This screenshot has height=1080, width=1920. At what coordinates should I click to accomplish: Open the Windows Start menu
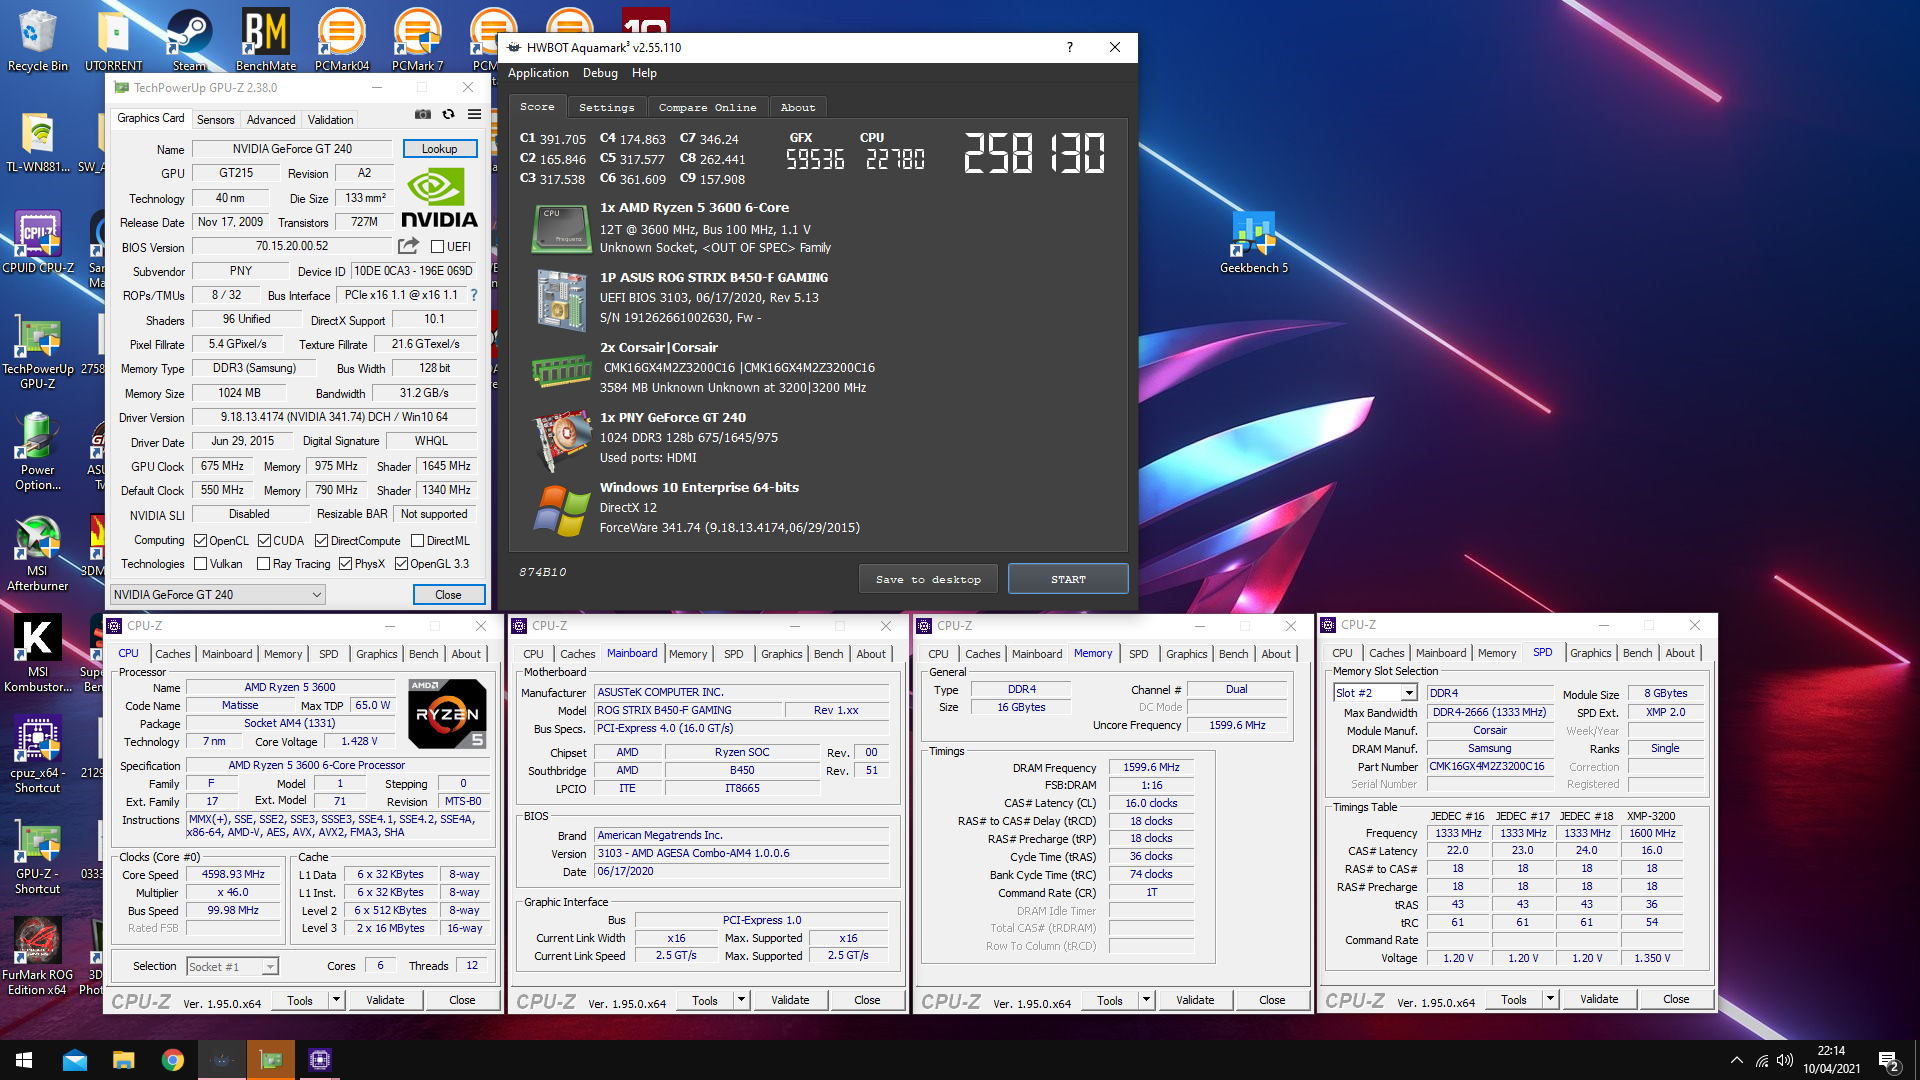point(24,1060)
